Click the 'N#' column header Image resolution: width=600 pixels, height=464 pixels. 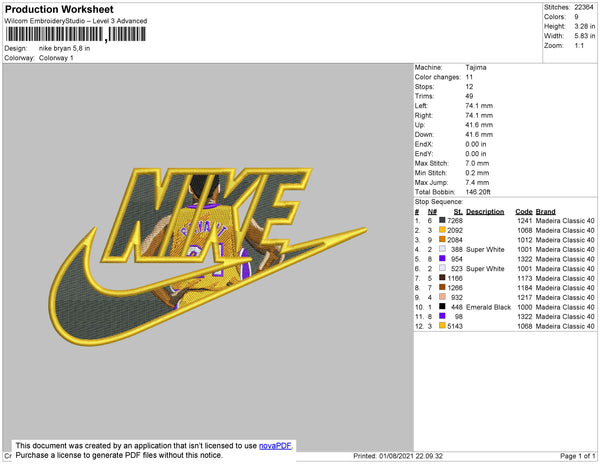432,212
